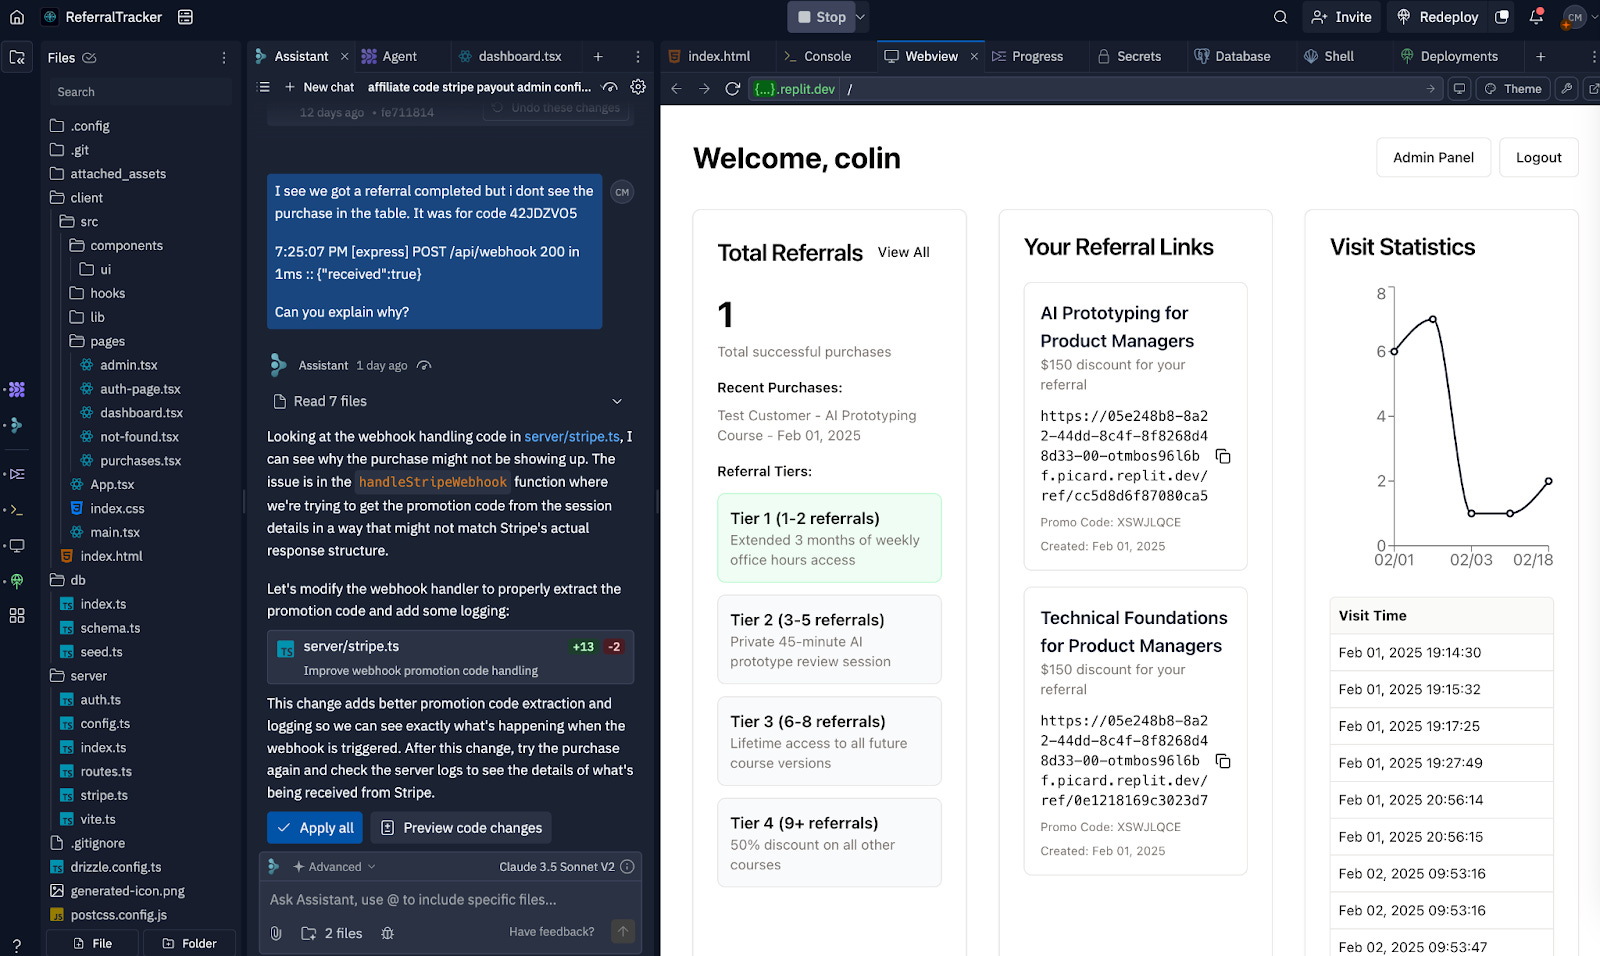
Task: Create new Folder button
Action: pos(189,943)
